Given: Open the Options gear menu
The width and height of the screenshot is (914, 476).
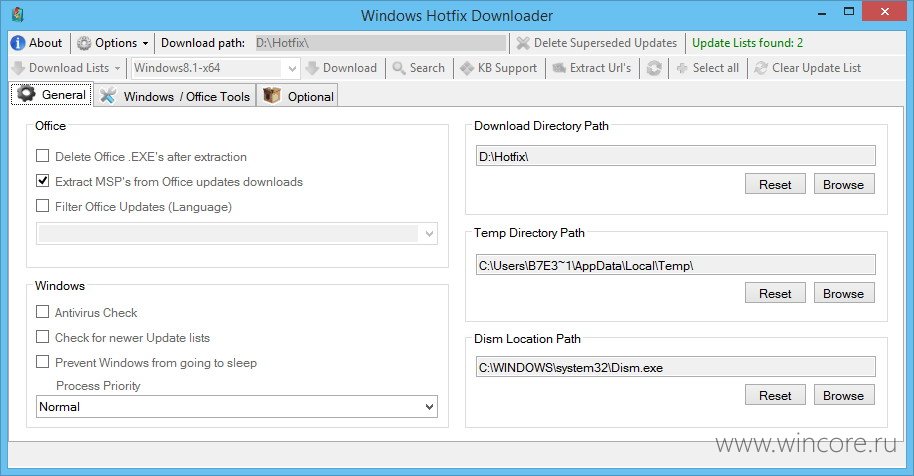Looking at the screenshot, I should pyautogui.click(x=85, y=43).
